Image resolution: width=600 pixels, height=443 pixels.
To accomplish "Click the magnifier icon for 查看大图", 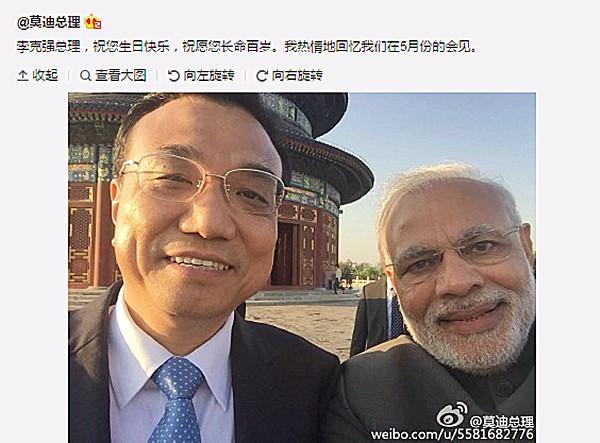I will click(85, 75).
